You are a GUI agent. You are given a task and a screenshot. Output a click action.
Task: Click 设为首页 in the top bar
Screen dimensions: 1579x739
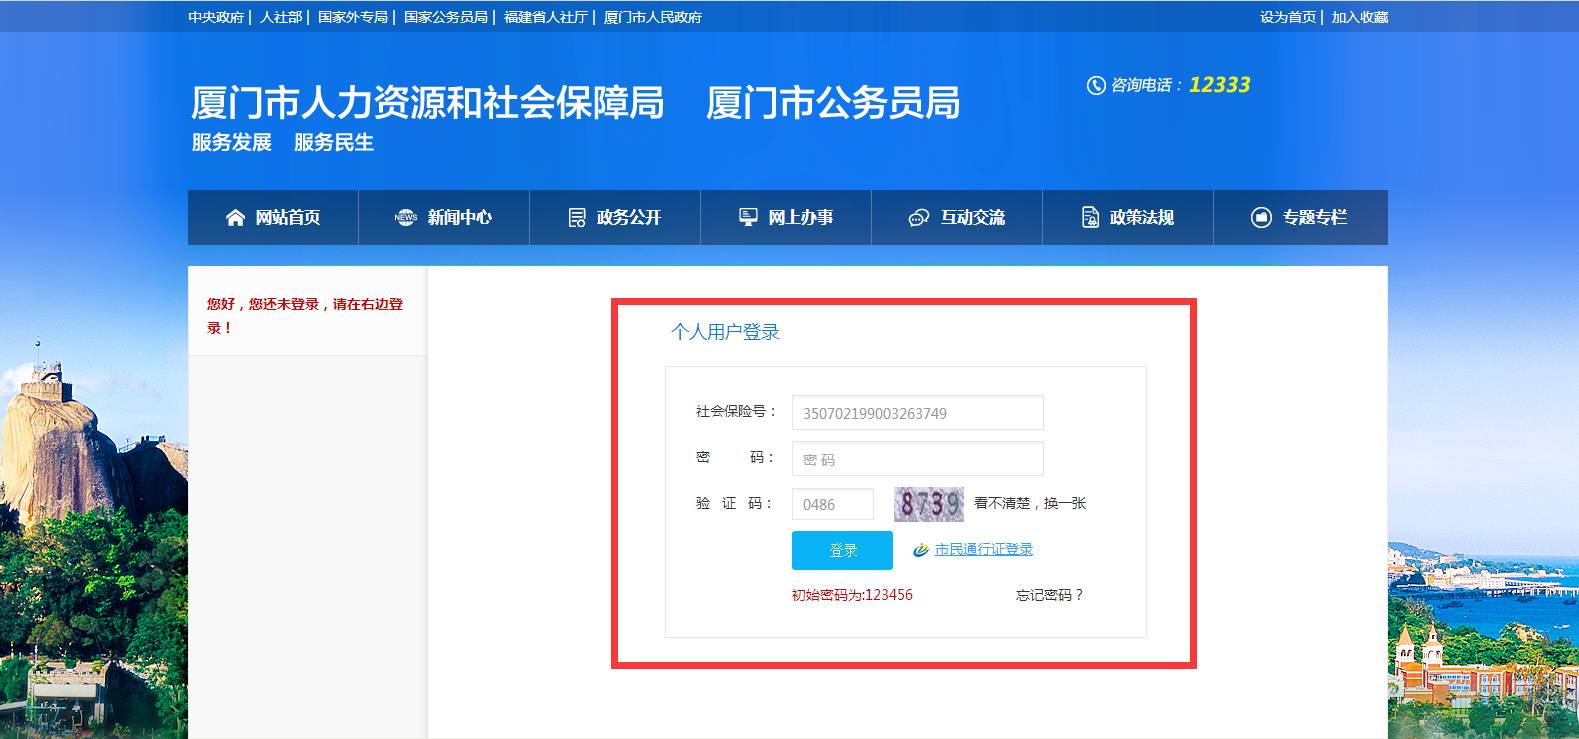click(1287, 17)
